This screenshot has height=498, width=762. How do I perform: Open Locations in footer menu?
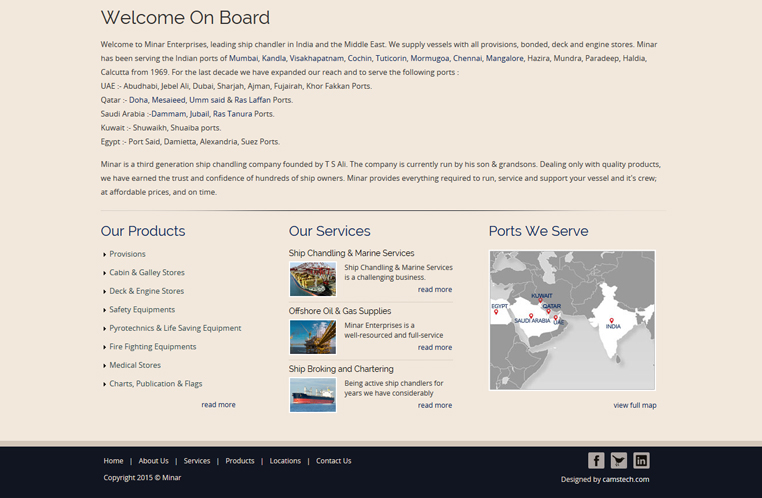(x=285, y=461)
